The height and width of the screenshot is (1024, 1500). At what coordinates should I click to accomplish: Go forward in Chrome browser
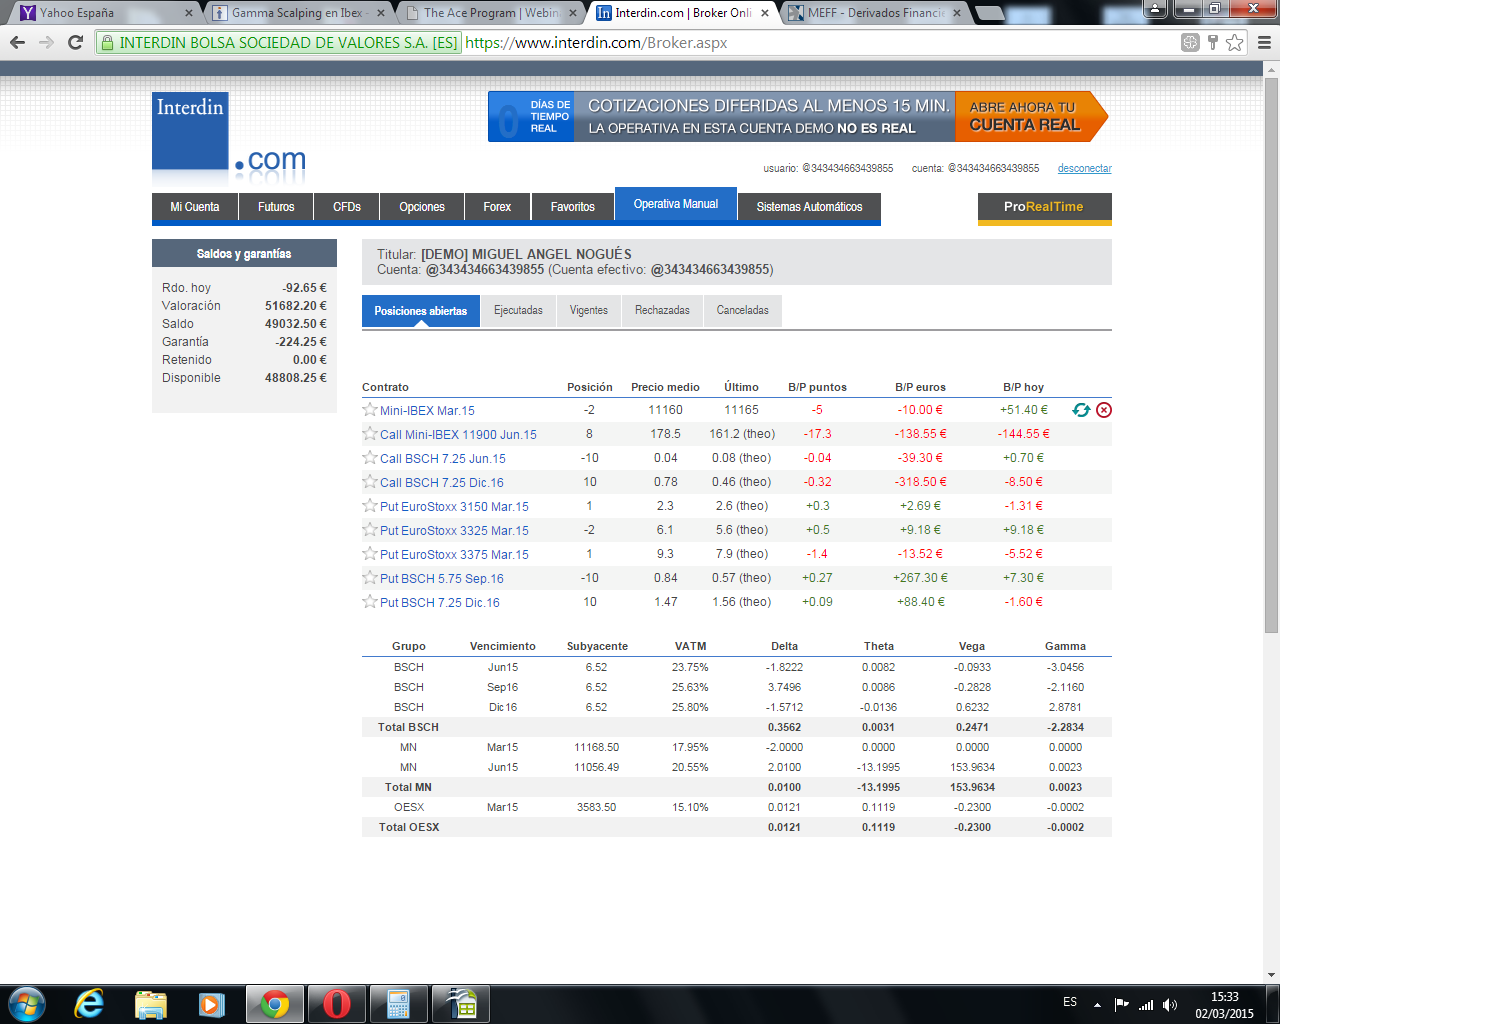[46, 42]
